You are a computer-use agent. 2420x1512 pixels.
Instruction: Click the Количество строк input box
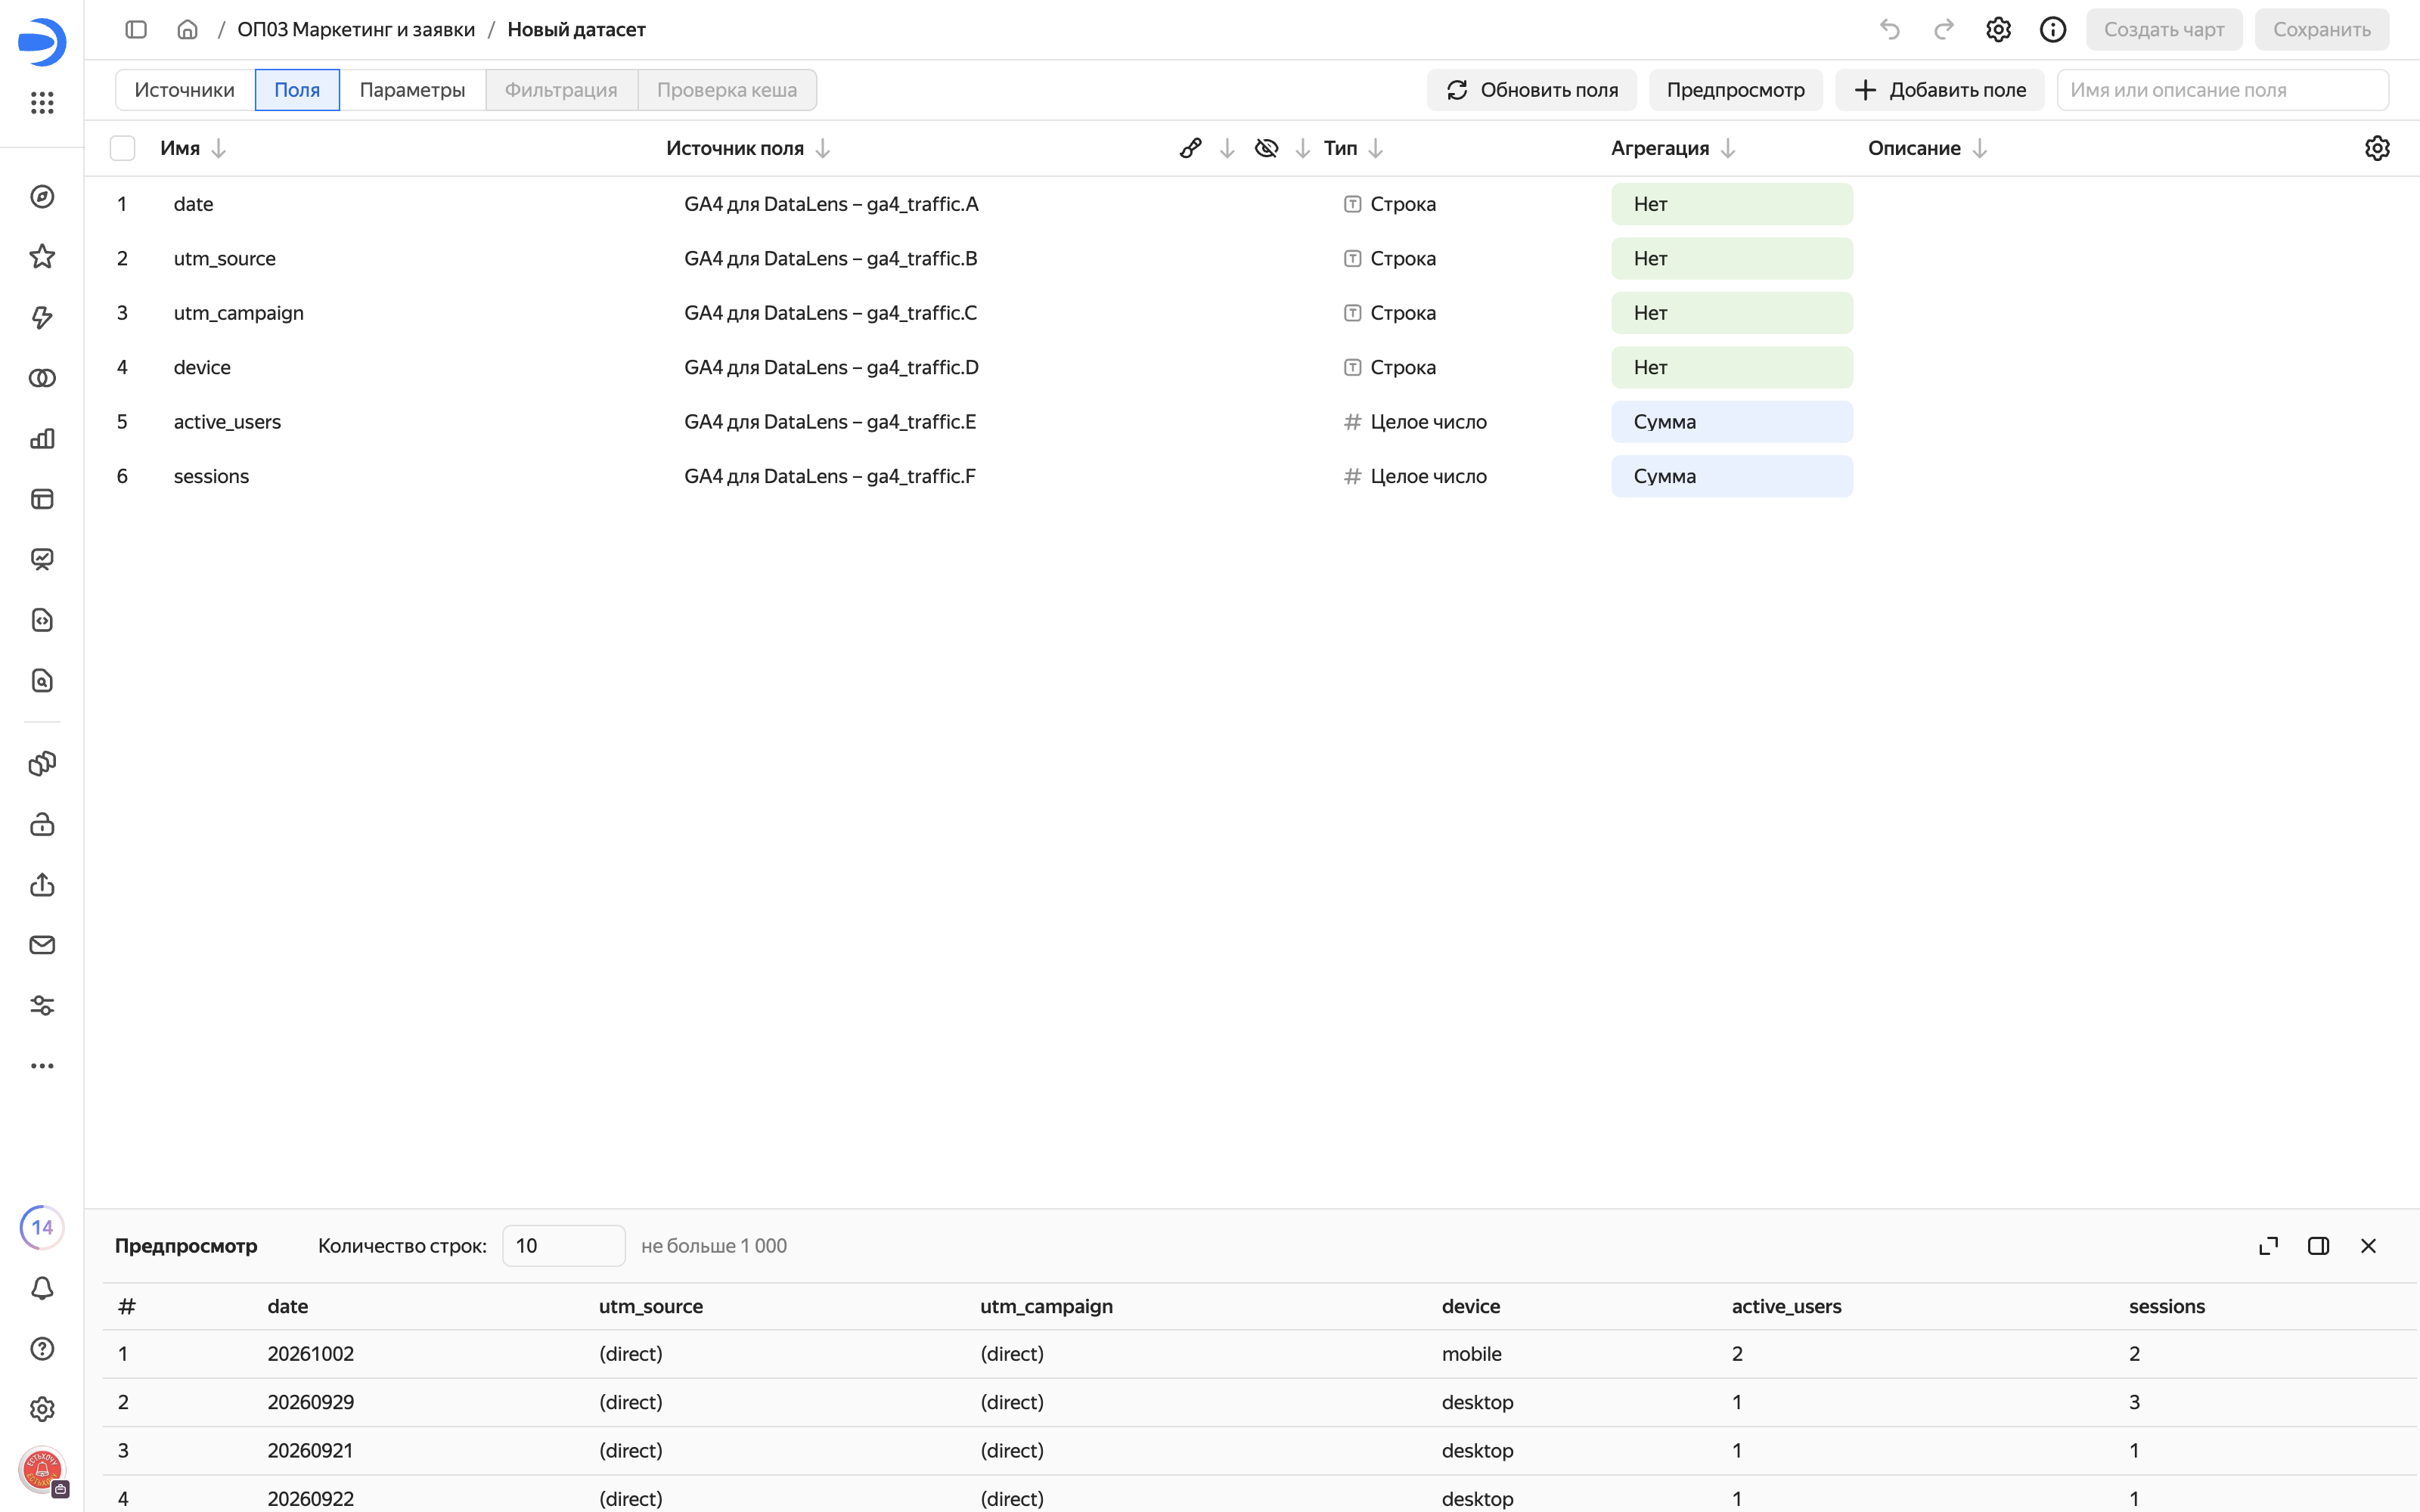coord(564,1246)
